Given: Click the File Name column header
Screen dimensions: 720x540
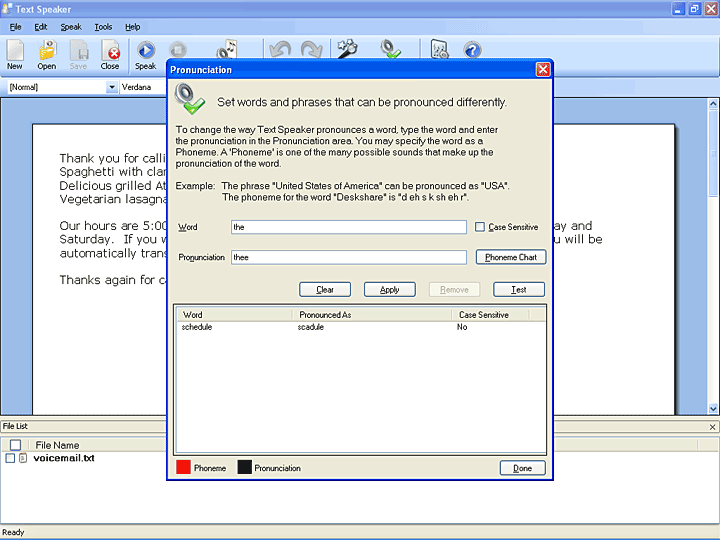Looking at the screenshot, I should click(57, 445).
